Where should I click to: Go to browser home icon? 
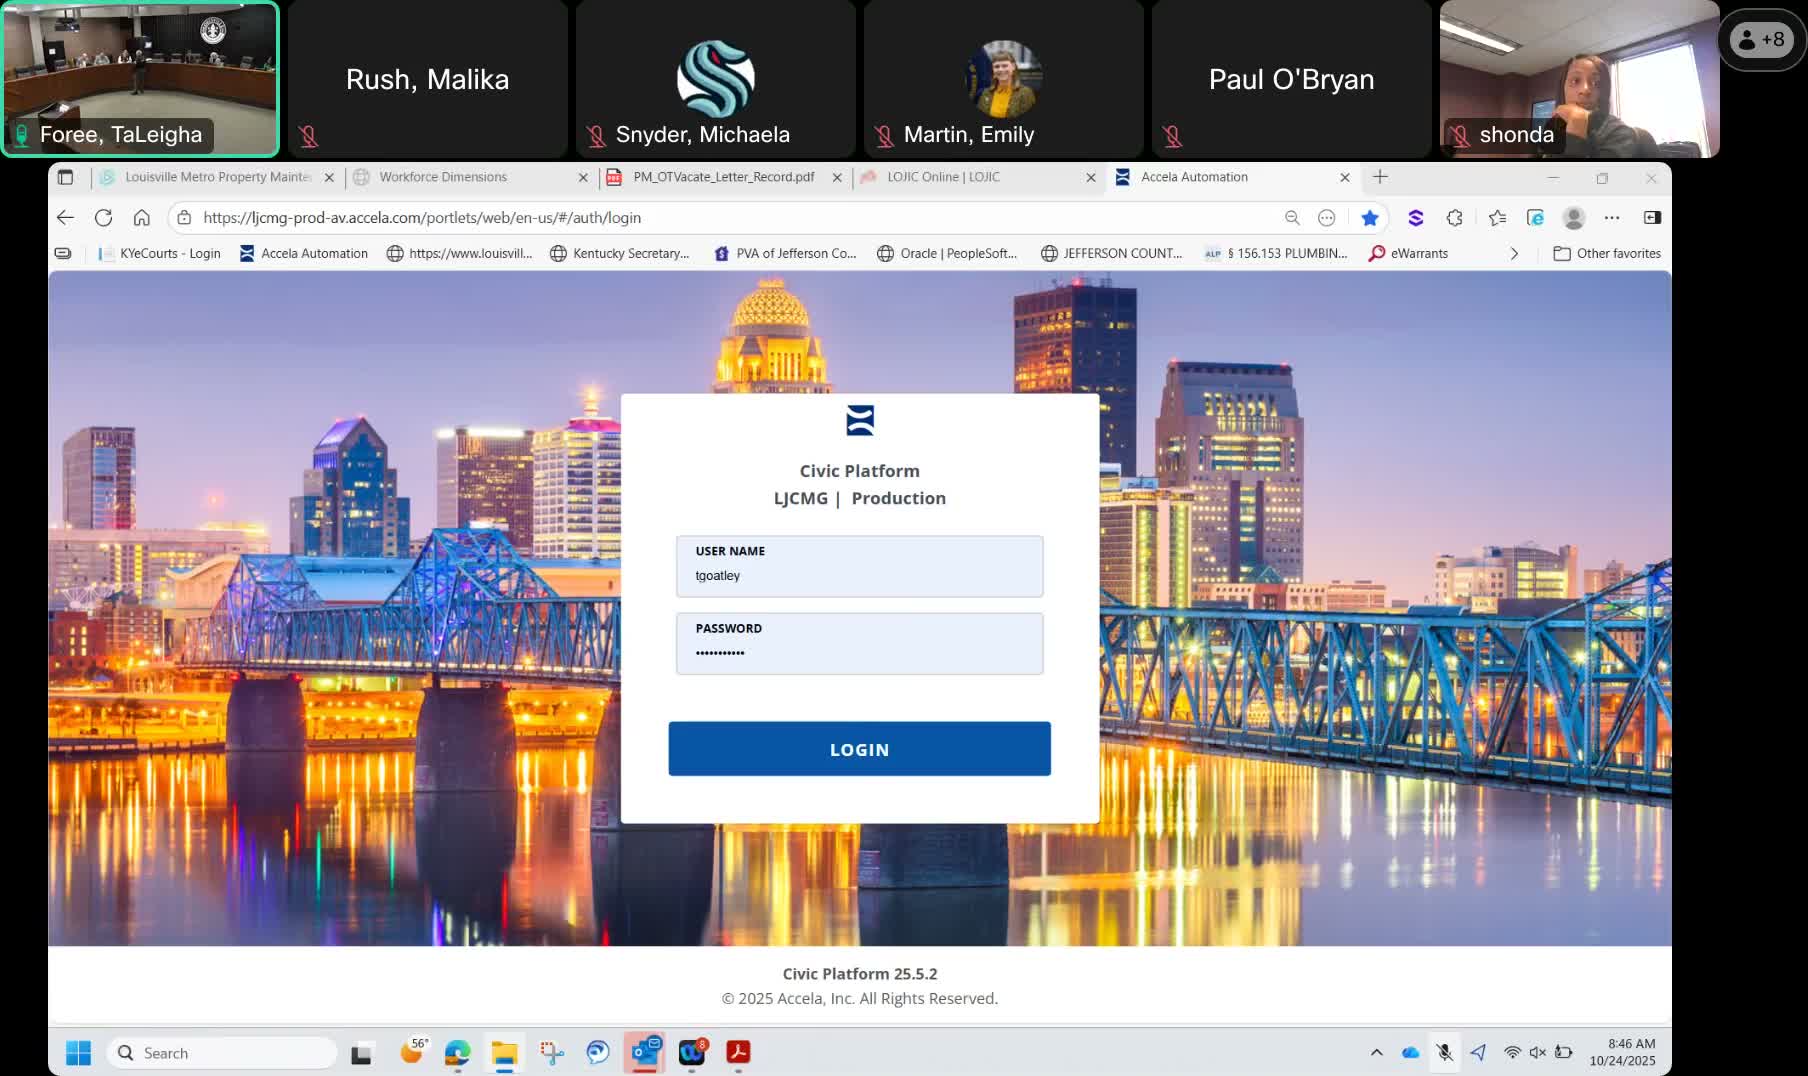(142, 217)
